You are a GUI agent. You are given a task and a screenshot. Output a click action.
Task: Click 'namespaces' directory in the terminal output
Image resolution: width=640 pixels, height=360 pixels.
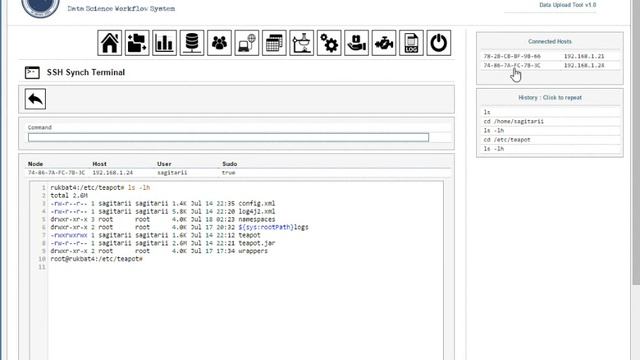[x=257, y=219]
